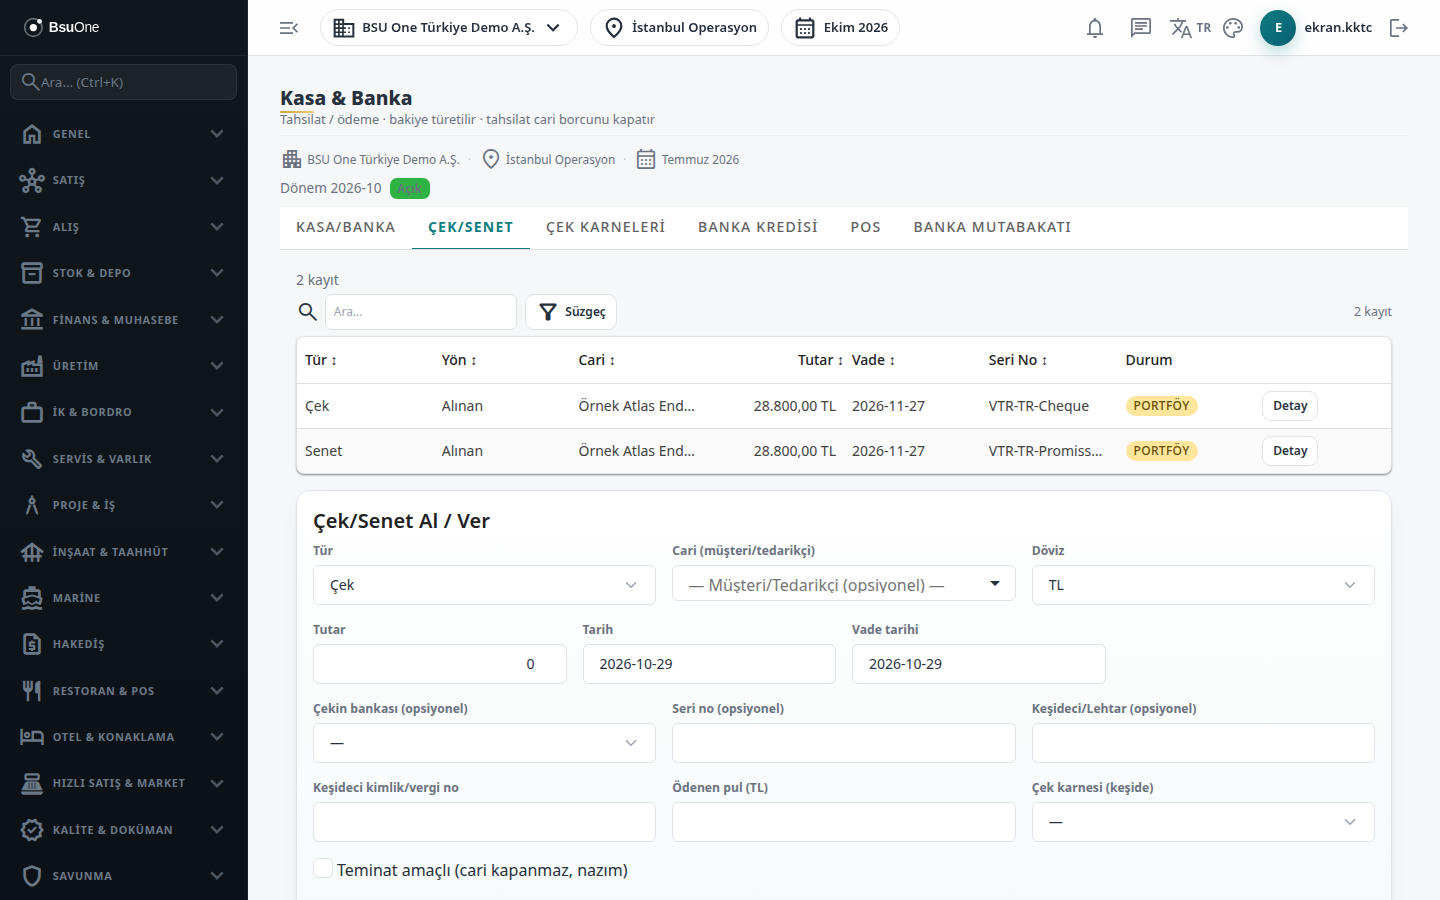Collapse the sidebar with the menu icon

pos(289,28)
